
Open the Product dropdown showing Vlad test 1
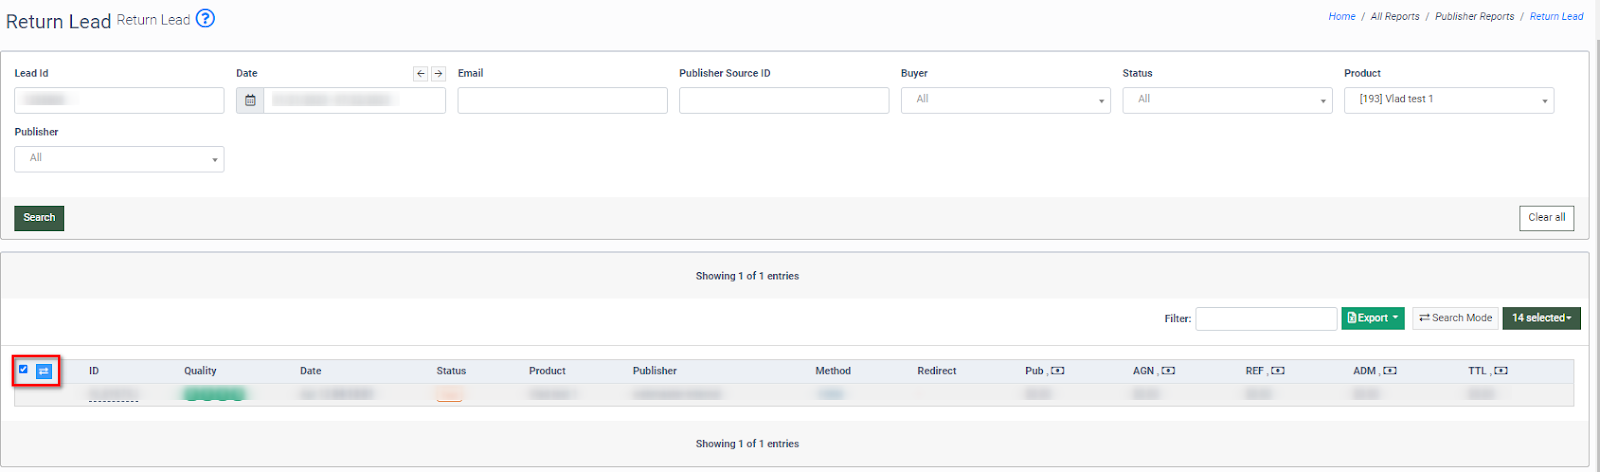(x=1448, y=100)
